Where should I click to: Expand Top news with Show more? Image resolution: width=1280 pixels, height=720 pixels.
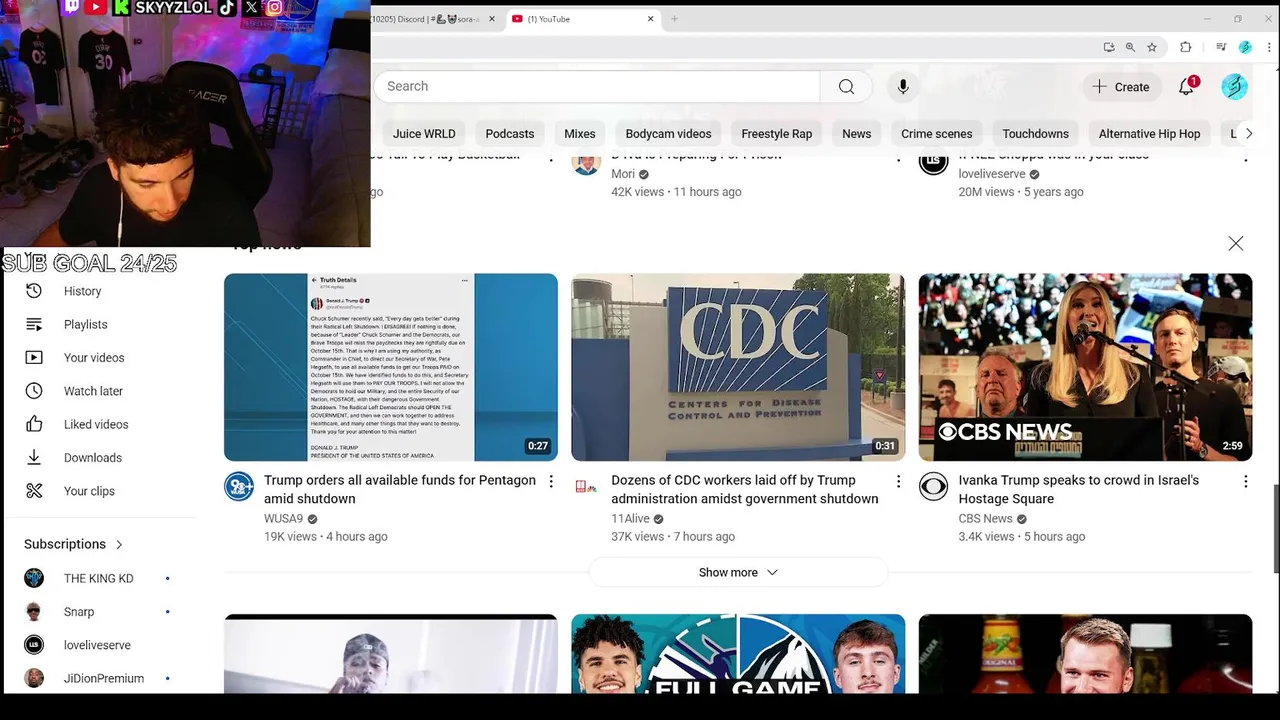point(738,573)
